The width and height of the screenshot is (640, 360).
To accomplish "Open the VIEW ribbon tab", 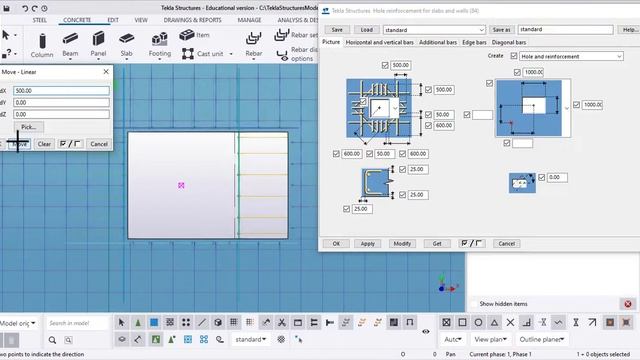I will pyautogui.click(x=141, y=20).
